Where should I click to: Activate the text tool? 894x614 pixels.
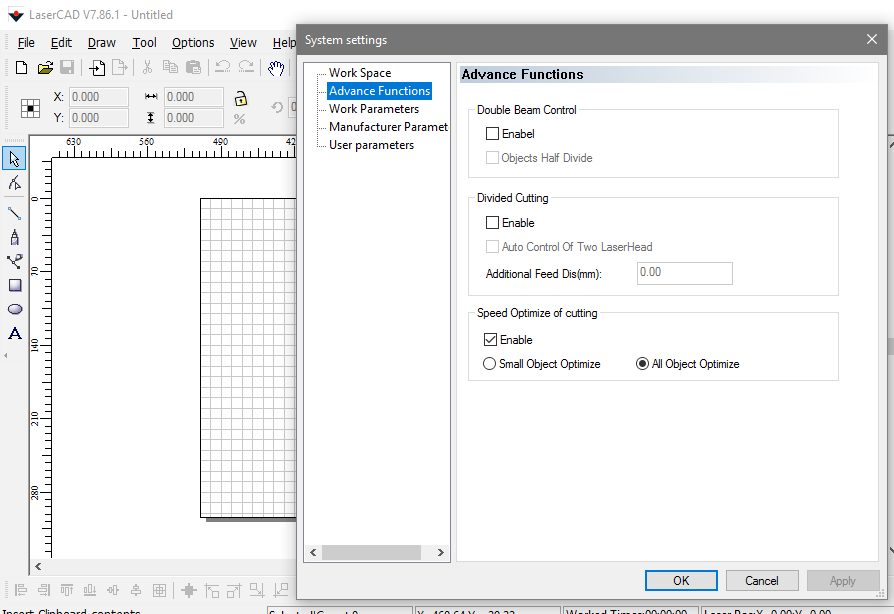[15, 333]
